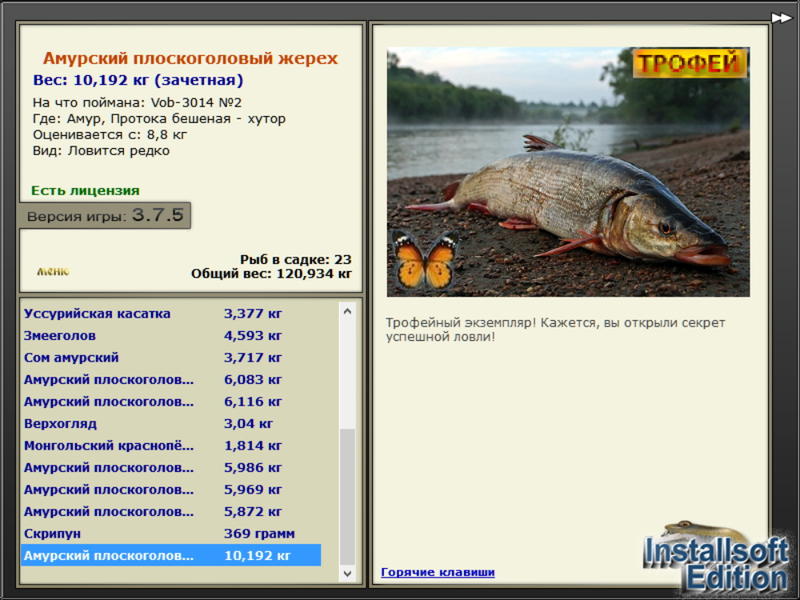Click the orange butterfly icon on photo
The width and height of the screenshot is (800, 600).
(x=425, y=262)
